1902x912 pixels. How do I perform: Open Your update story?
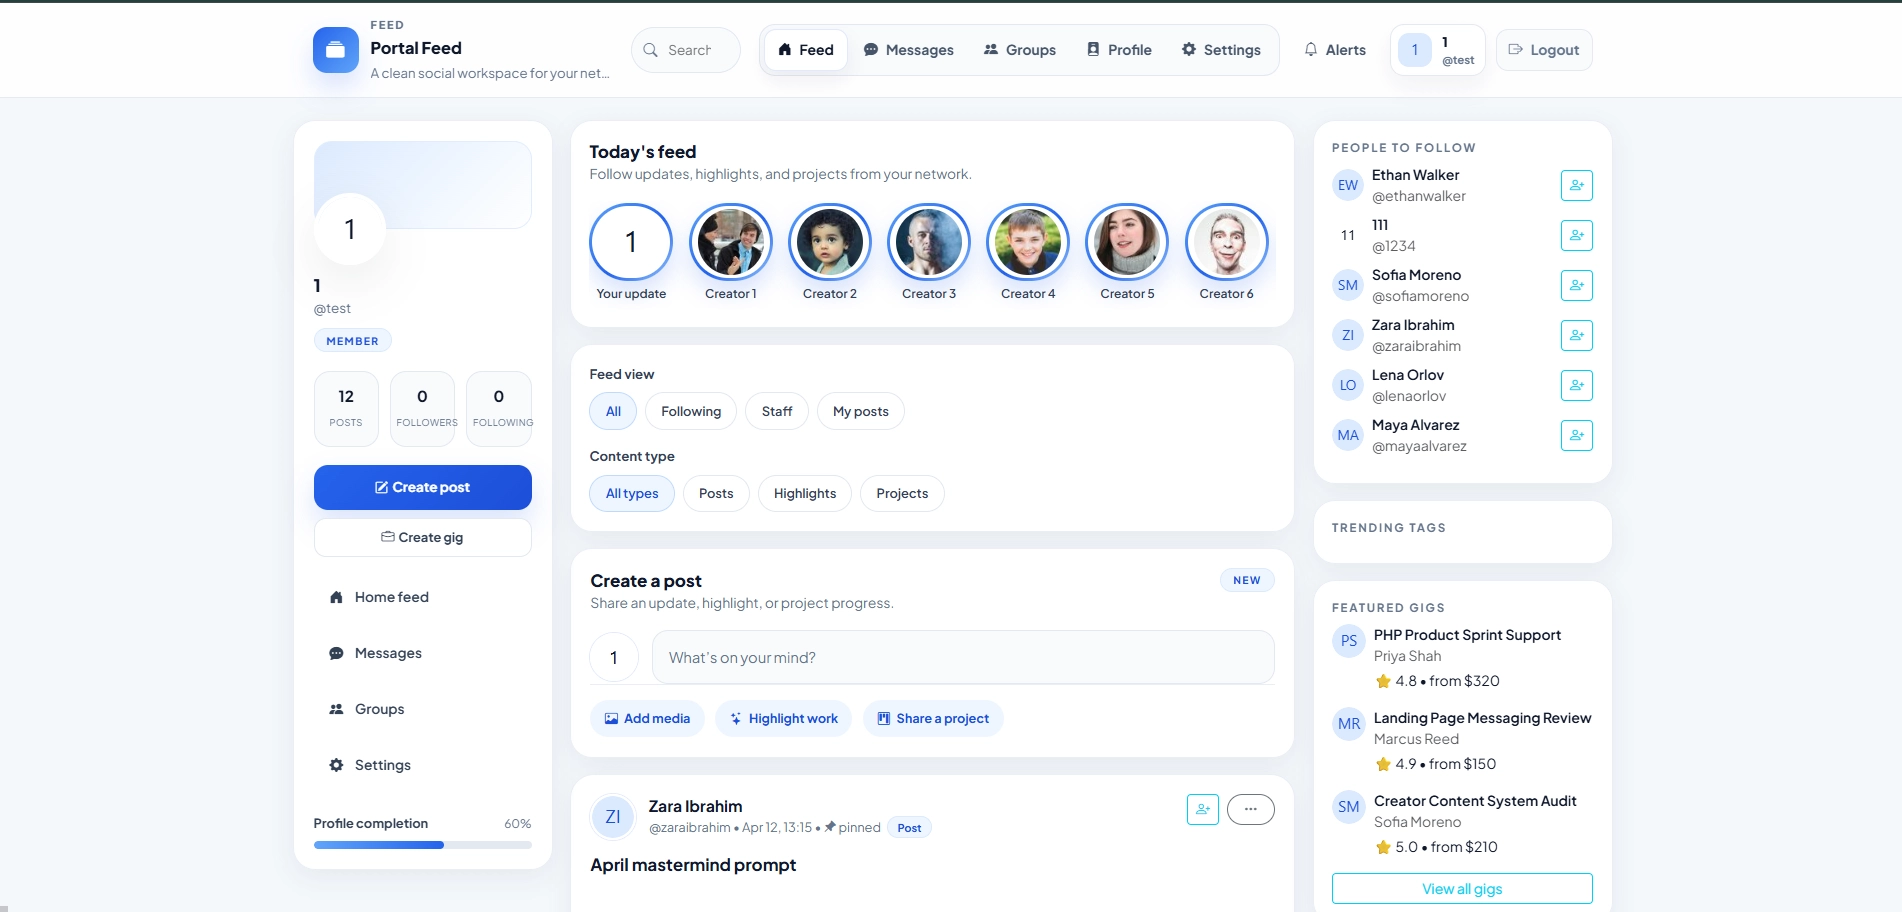[x=631, y=242]
